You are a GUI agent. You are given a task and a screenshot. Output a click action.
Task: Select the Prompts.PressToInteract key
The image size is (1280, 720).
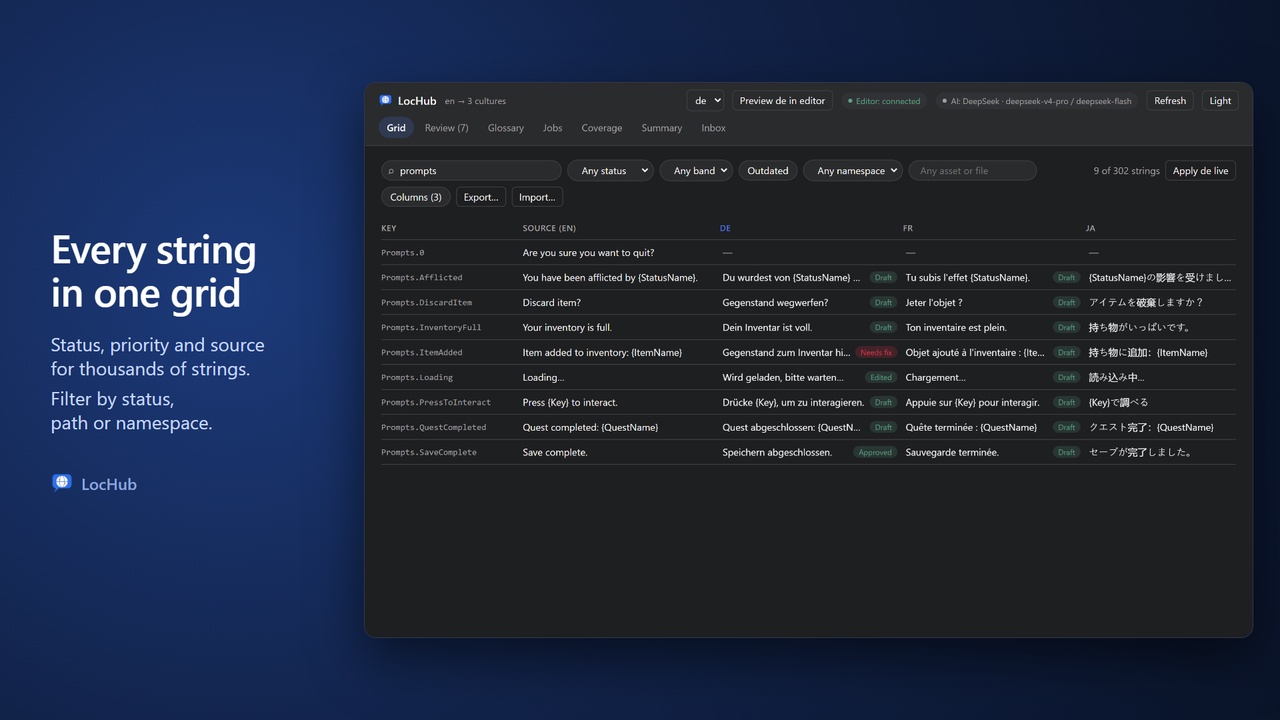coord(436,402)
